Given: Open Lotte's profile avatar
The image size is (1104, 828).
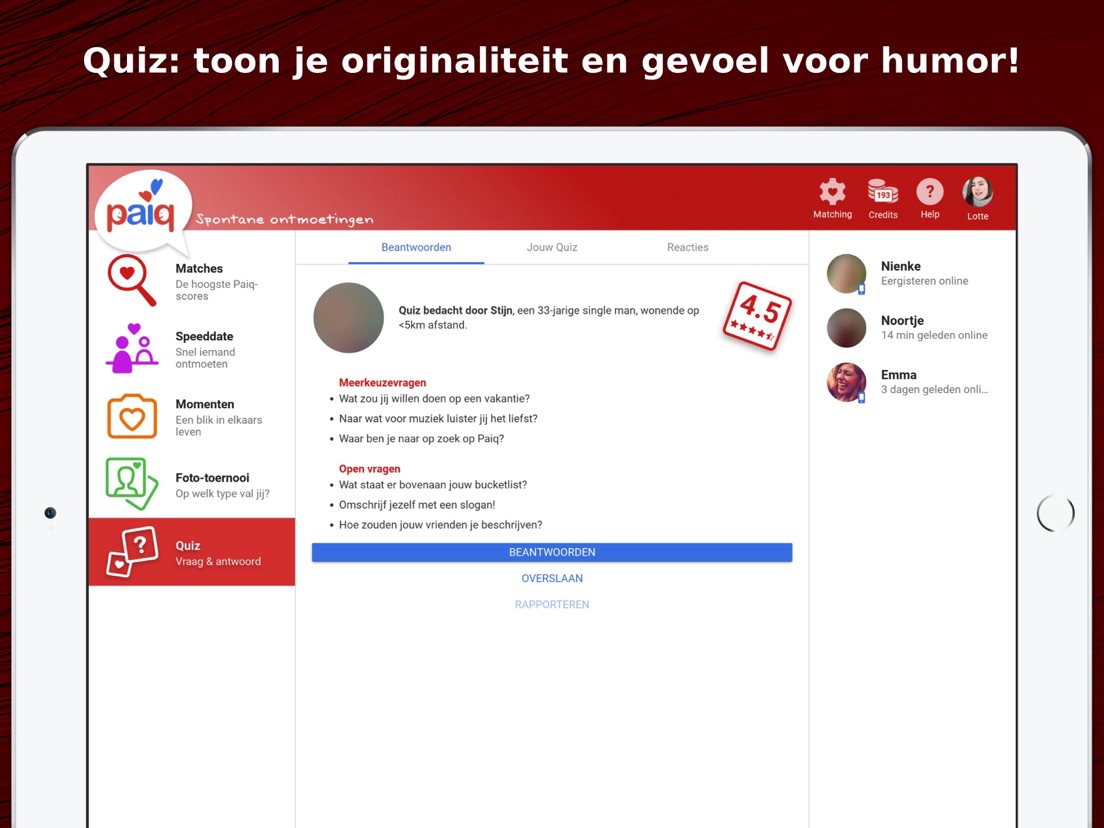Looking at the screenshot, I should tap(977, 192).
